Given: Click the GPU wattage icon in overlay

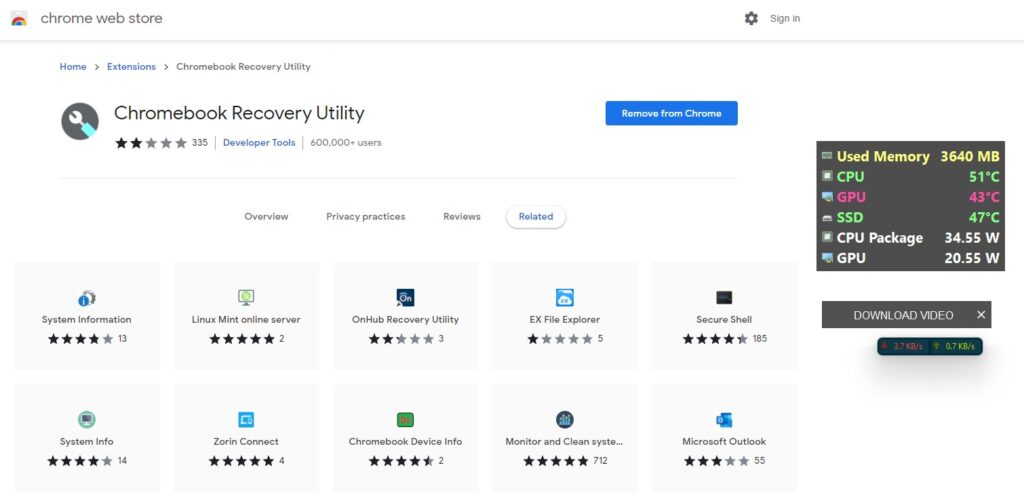Looking at the screenshot, I should click(827, 258).
